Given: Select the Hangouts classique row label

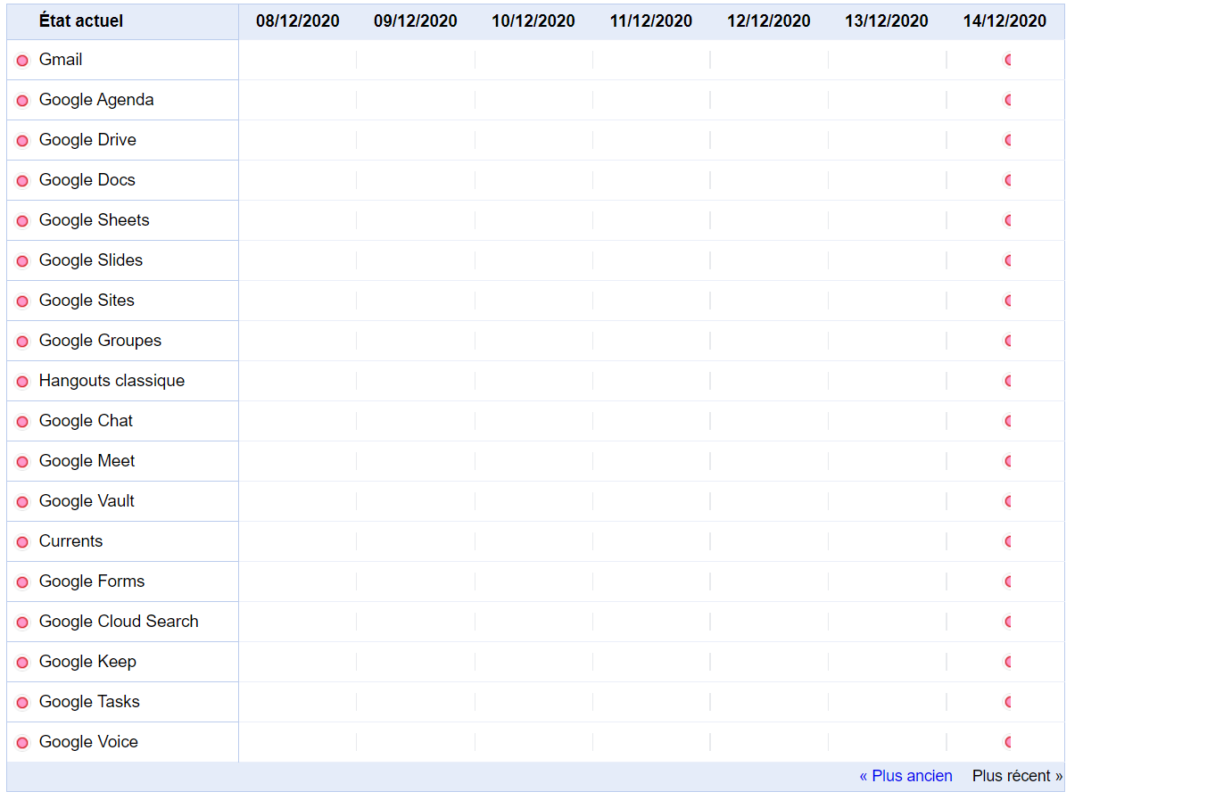Looking at the screenshot, I should 112,381.
